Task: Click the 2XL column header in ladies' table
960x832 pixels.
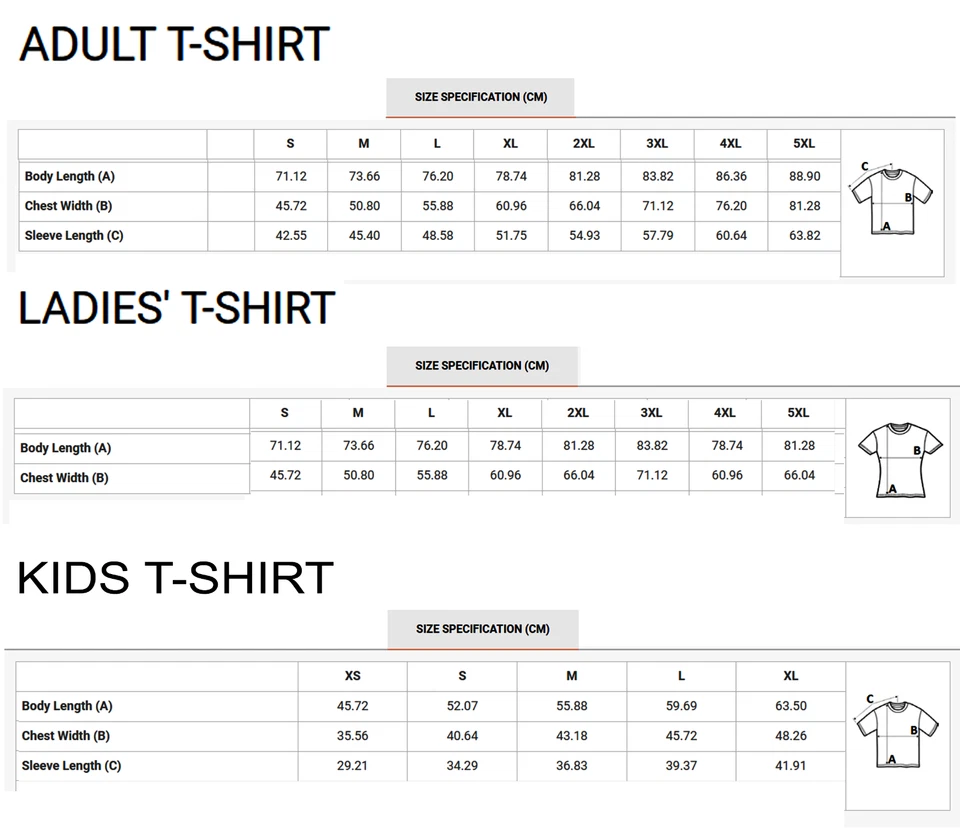Action: pyautogui.click(x=578, y=413)
